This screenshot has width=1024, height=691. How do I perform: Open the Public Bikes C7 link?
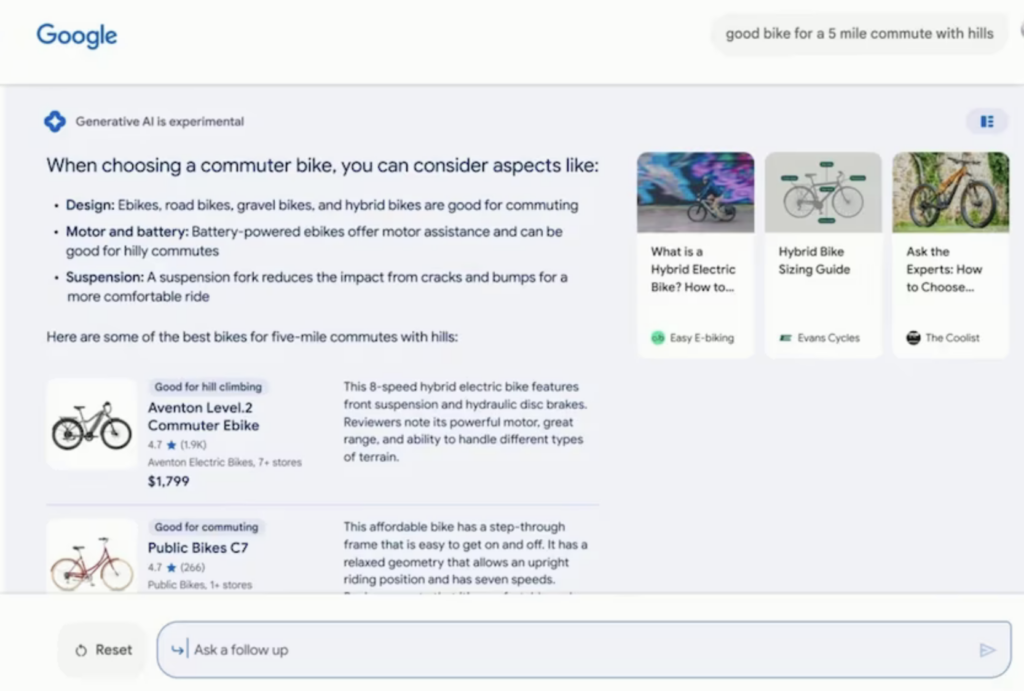198,548
